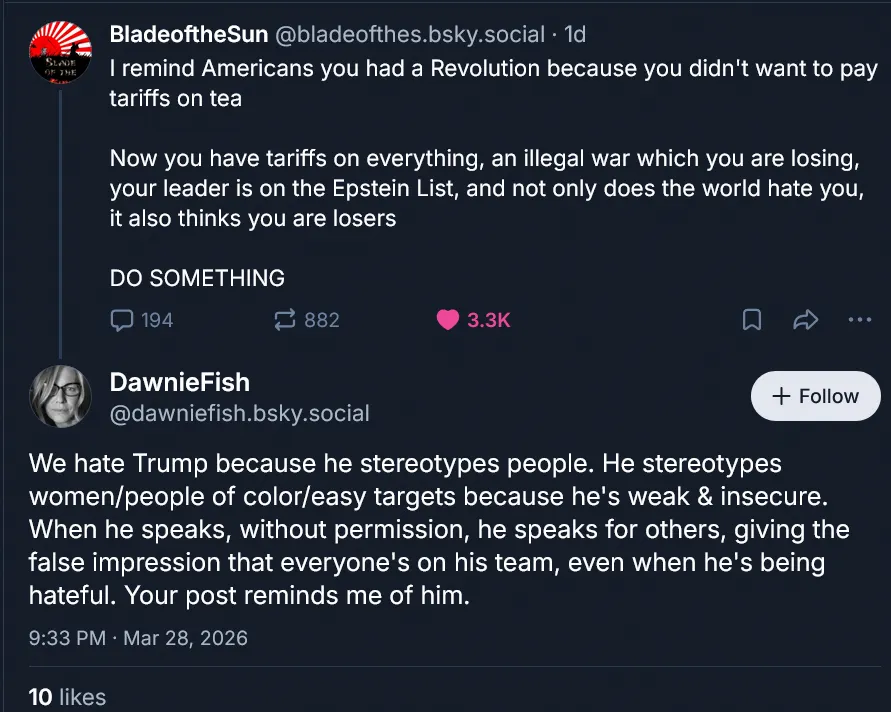
Task: Click the plus icon in Follow button
Action: point(782,396)
